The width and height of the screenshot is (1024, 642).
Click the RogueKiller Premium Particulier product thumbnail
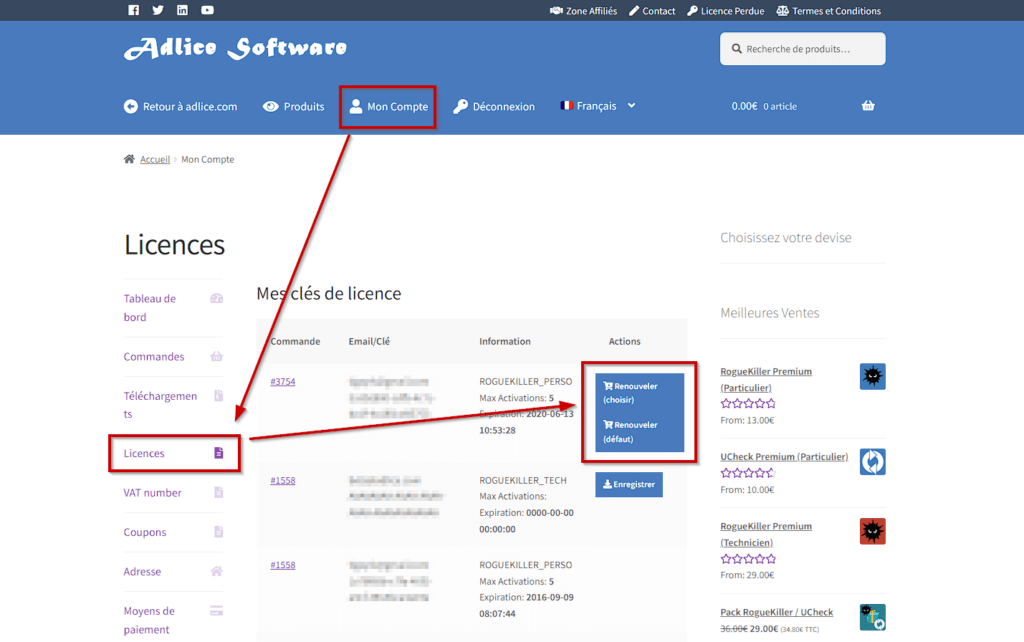(x=872, y=377)
